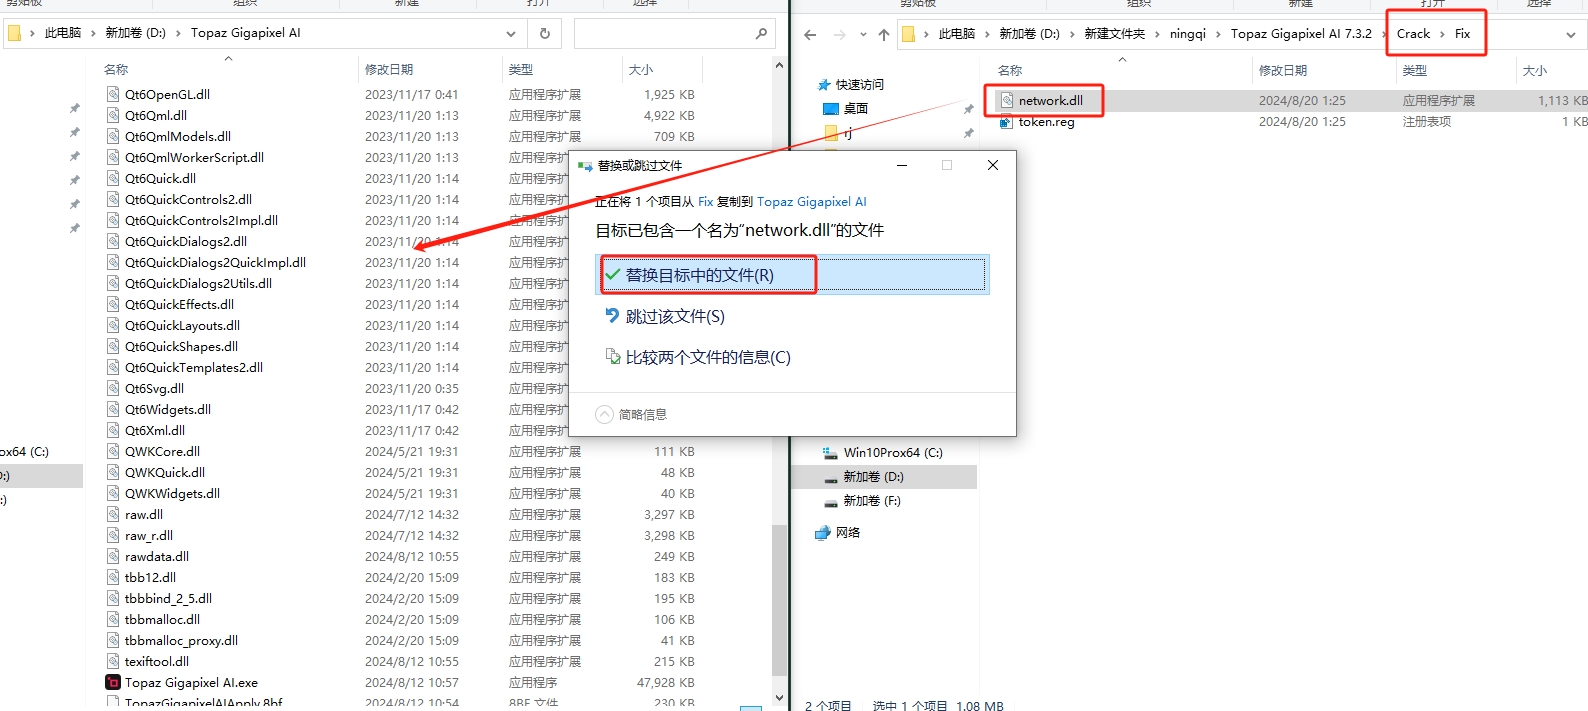The image size is (1588, 711).
Task: Click the QWKCore.dll file icon
Action: coord(113,451)
